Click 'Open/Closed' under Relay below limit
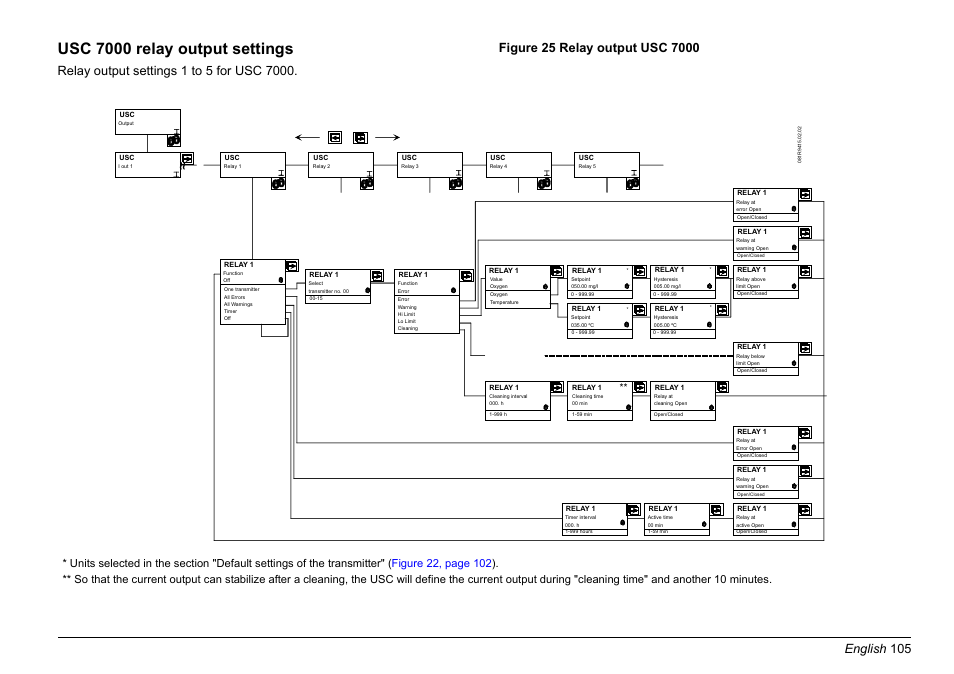This screenshot has height=674, width=954. 752,370
